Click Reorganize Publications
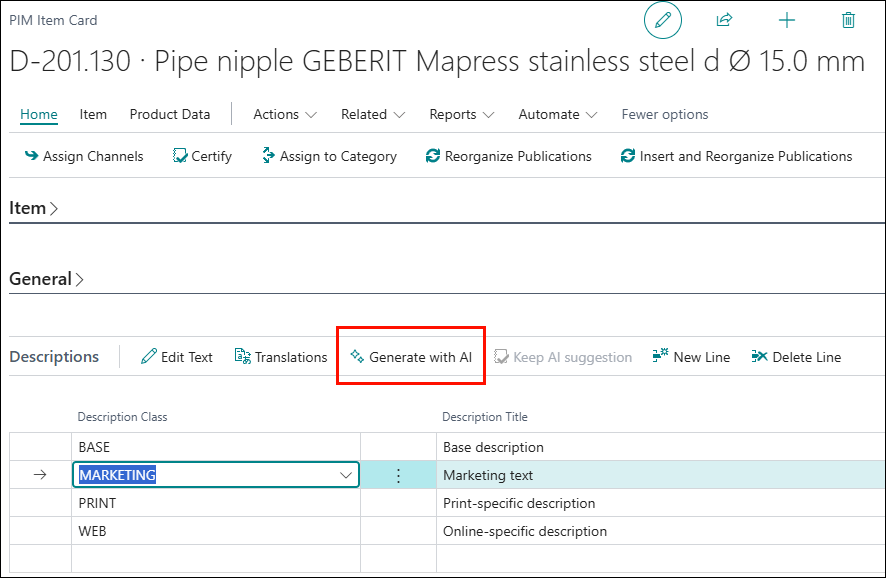This screenshot has width=886, height=578. pyautogui.click(x=509, y=156)
